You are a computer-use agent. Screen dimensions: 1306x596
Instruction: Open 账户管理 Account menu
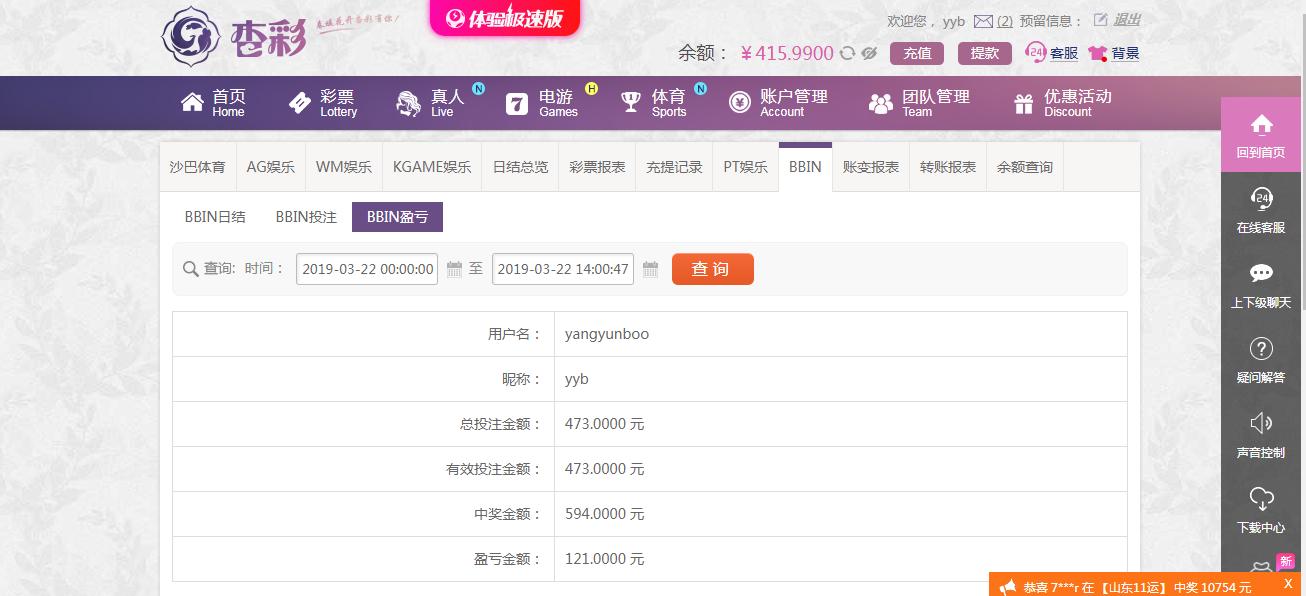tap(778, 103)
